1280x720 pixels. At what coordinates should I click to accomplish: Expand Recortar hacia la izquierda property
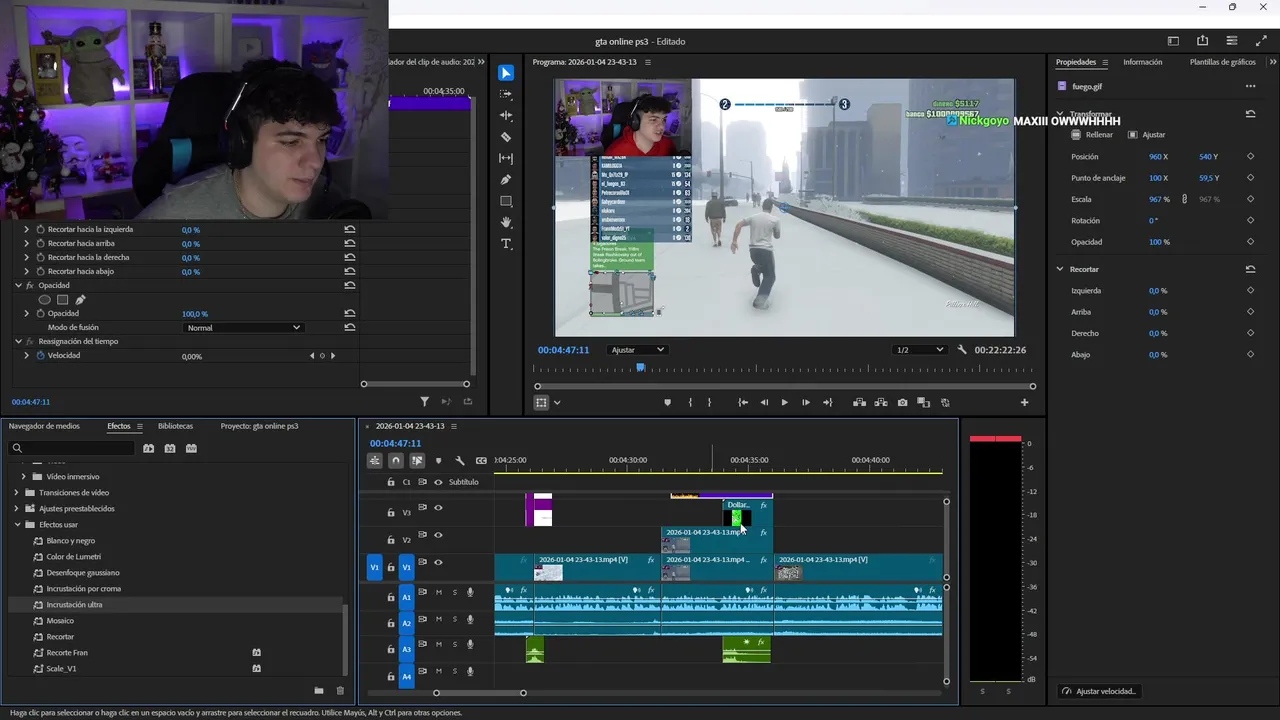[x=27, y=229]
